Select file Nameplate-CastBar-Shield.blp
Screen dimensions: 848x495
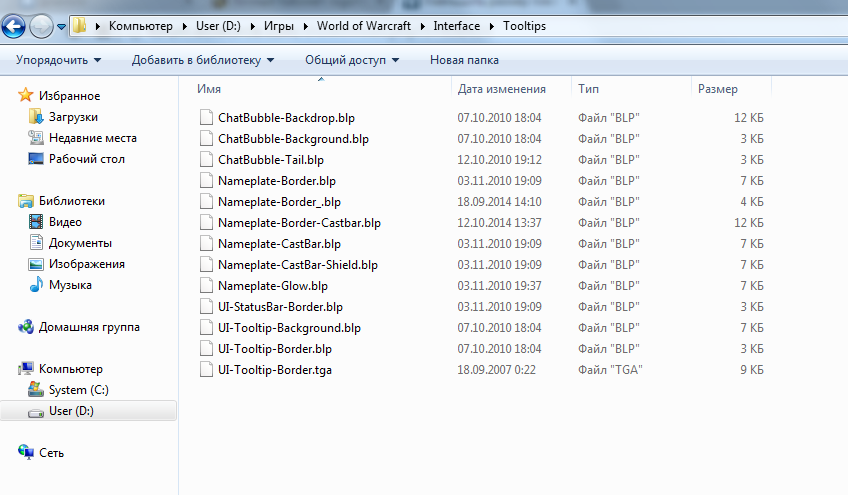tap(297, 265)
